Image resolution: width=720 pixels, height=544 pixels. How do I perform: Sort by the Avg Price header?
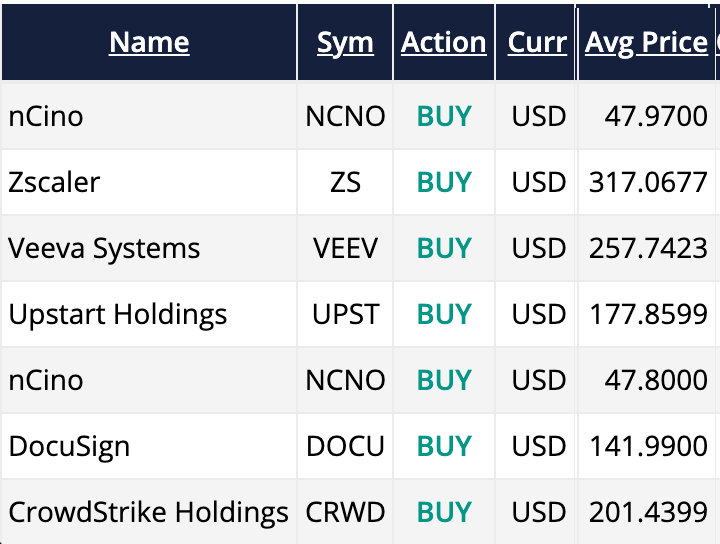coord(646,42)
